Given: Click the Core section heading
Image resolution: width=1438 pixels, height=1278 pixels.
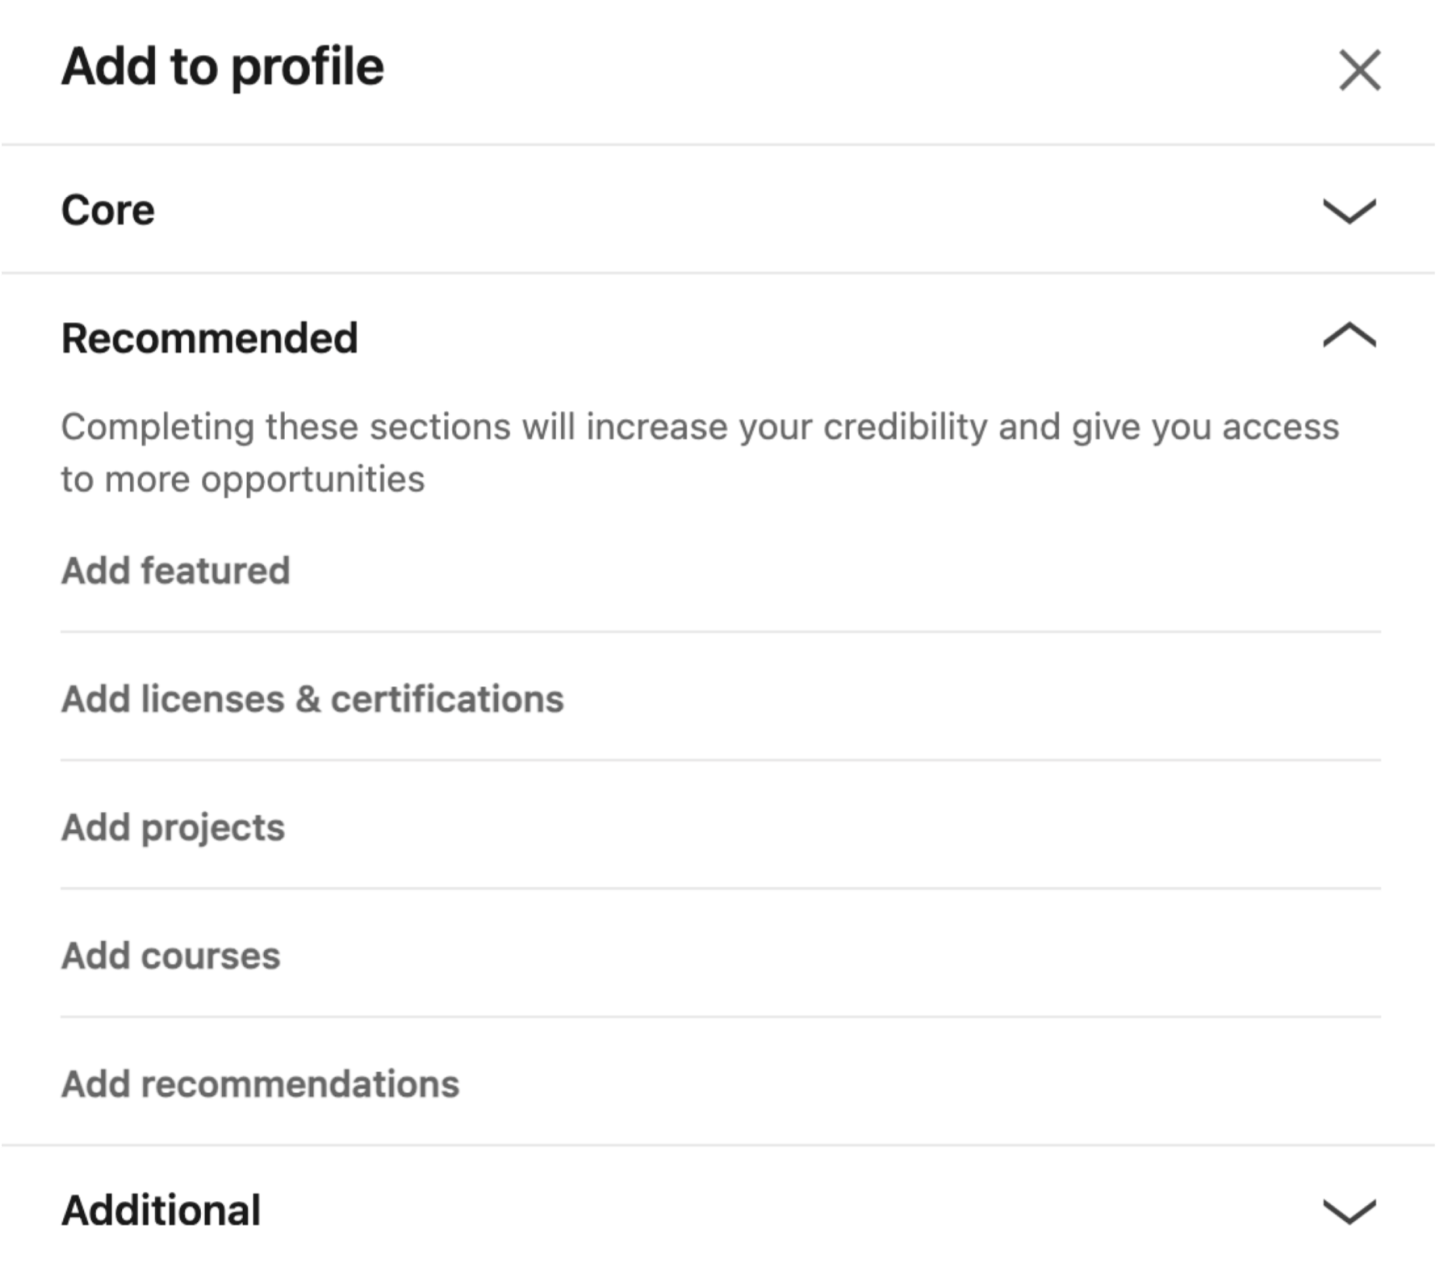Looking at the screenshot, I should tap(108, 210).
